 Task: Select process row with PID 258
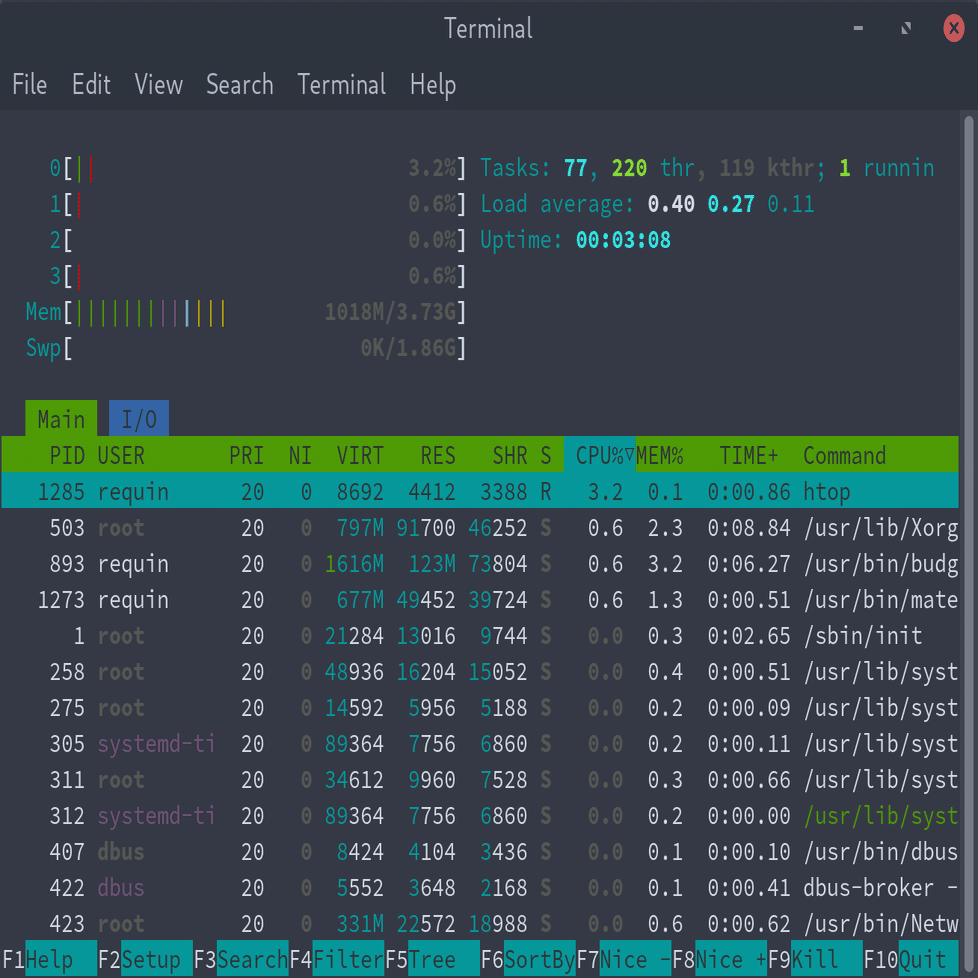(480, 672)
